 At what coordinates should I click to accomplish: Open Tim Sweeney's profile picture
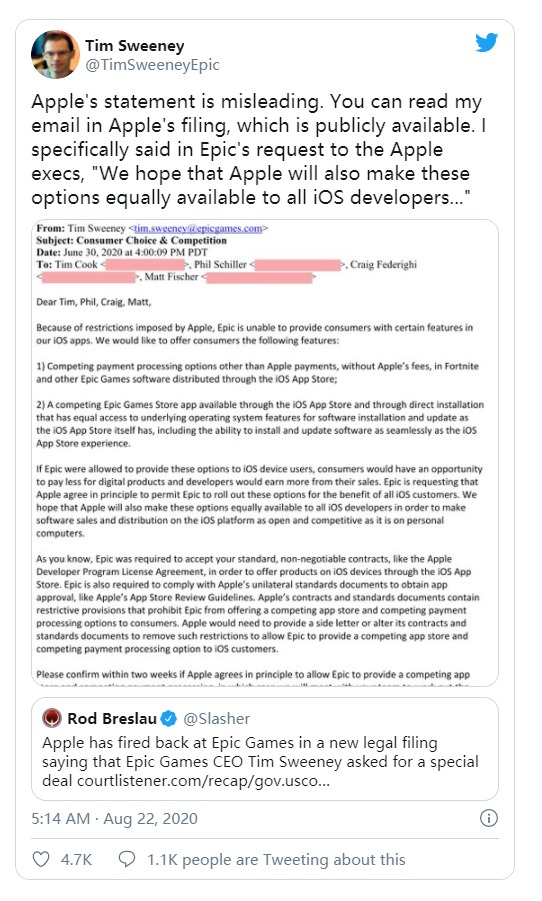click(55, 55)
